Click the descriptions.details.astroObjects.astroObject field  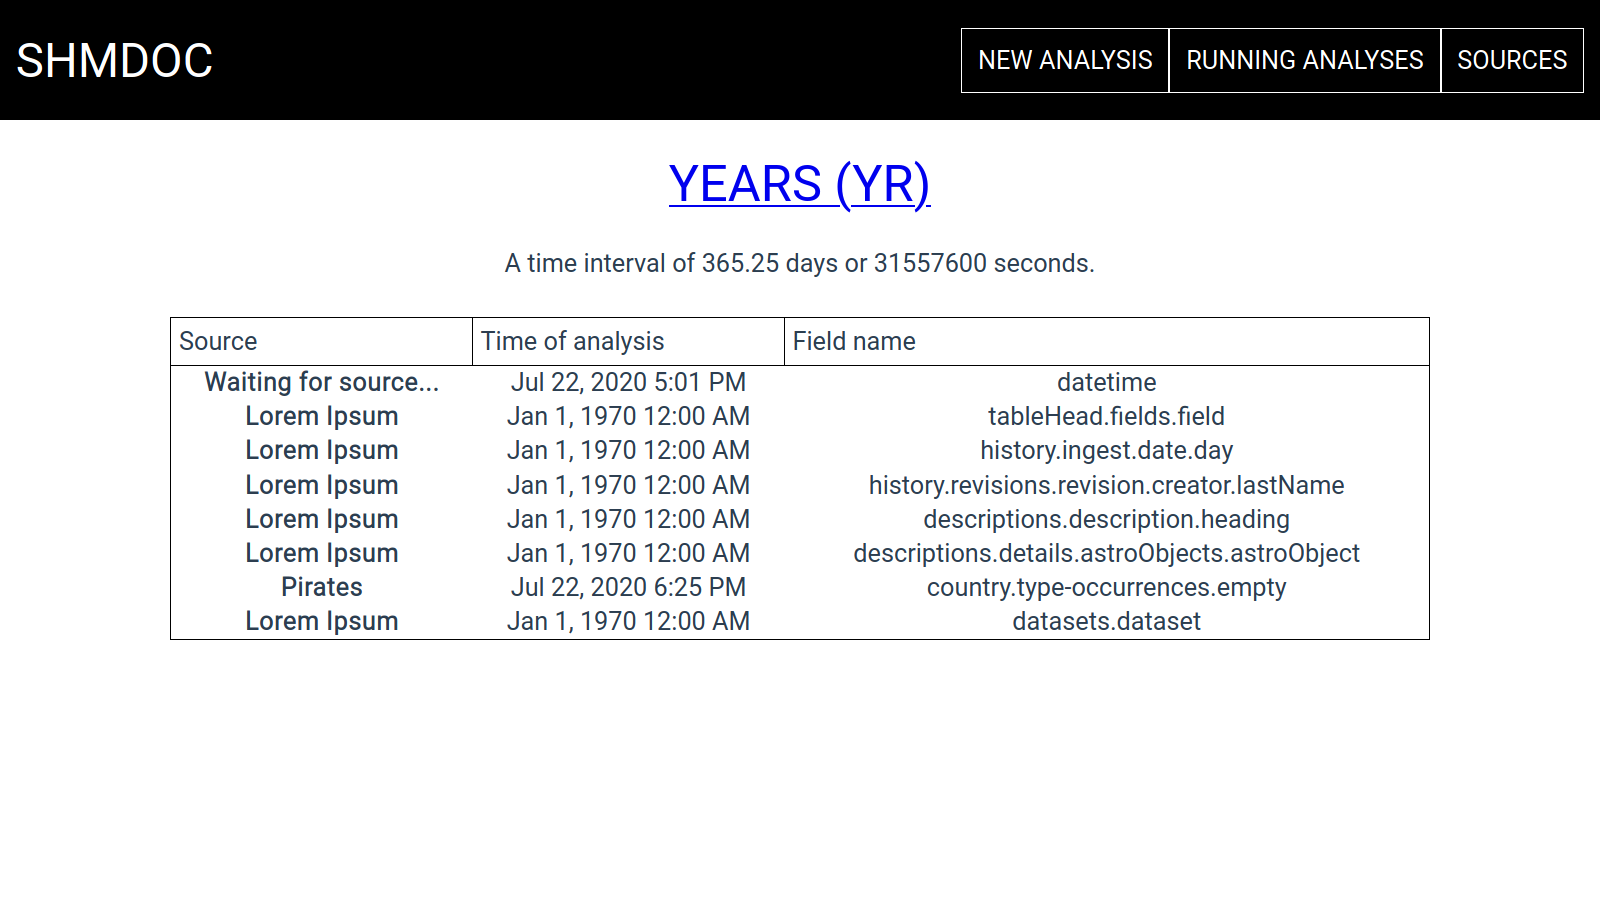tap(1106, 554)
